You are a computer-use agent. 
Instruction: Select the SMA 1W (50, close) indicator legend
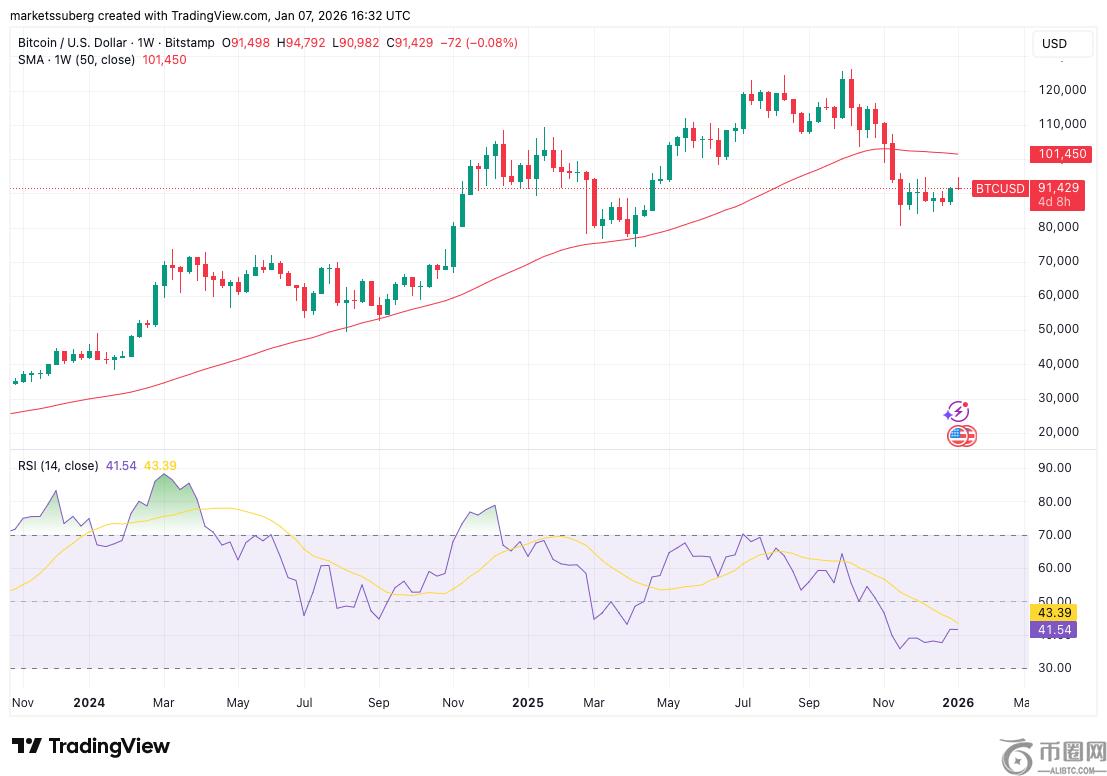coord(76,60)
